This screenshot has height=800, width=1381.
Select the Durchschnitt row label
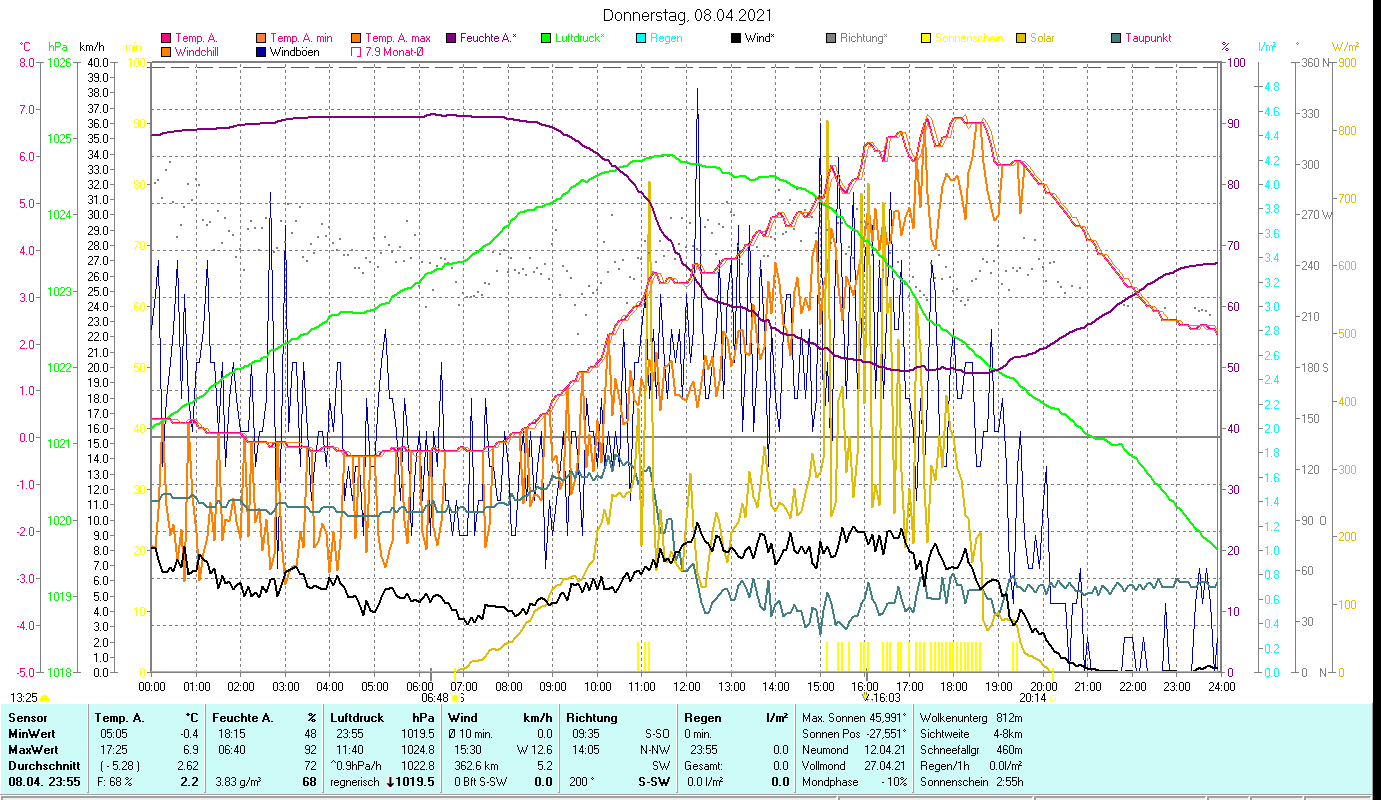click(x=44, y=766)
